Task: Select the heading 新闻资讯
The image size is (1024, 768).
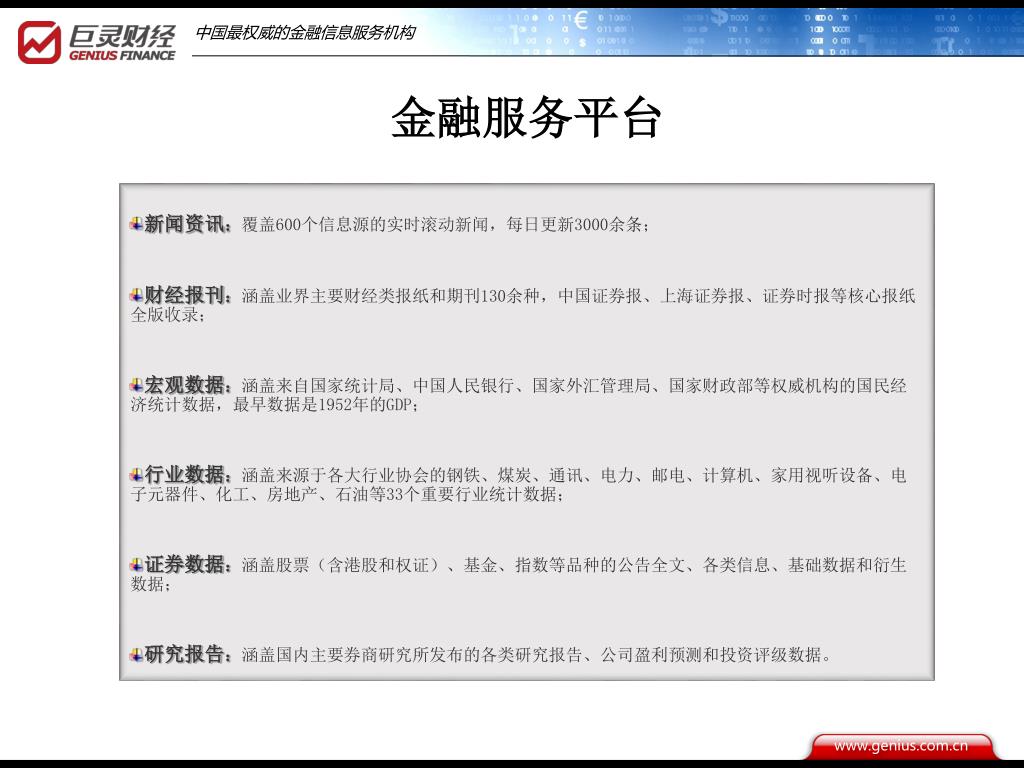Action: [x=185, y=224]
